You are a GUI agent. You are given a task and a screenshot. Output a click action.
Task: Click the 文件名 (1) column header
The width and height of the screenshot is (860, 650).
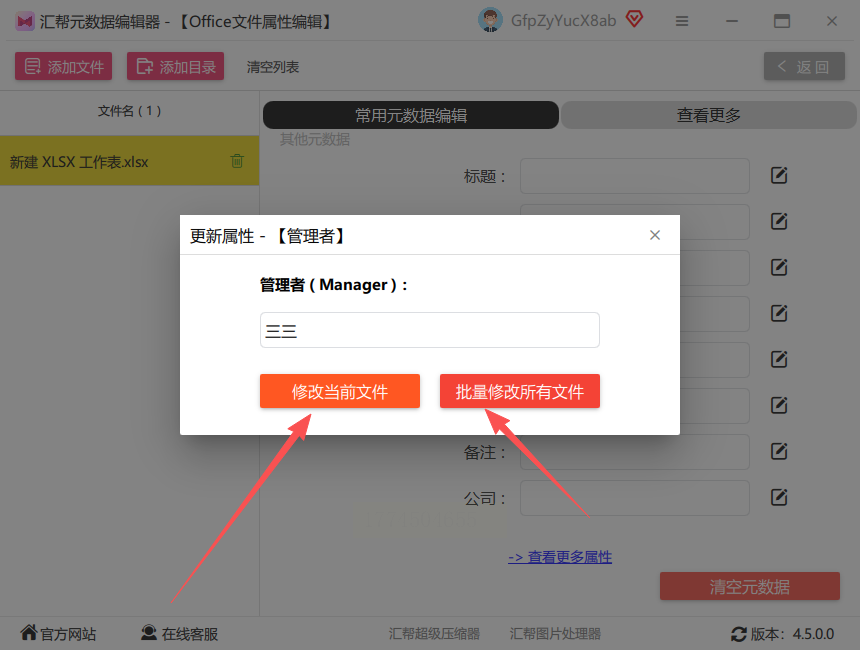pos(129,111)
